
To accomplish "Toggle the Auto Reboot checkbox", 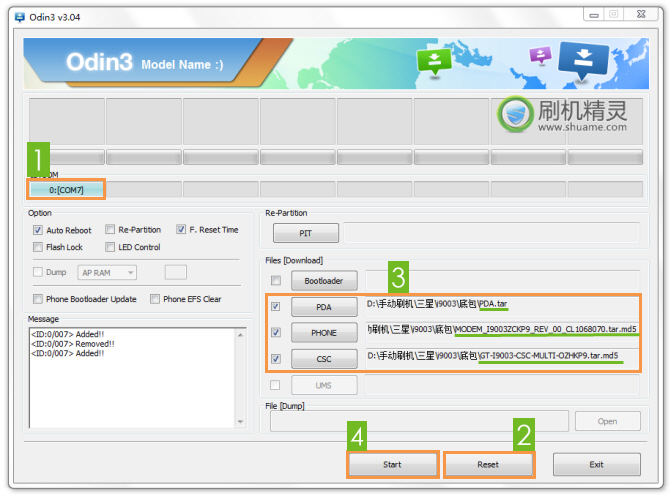I will tap(38, 230).
